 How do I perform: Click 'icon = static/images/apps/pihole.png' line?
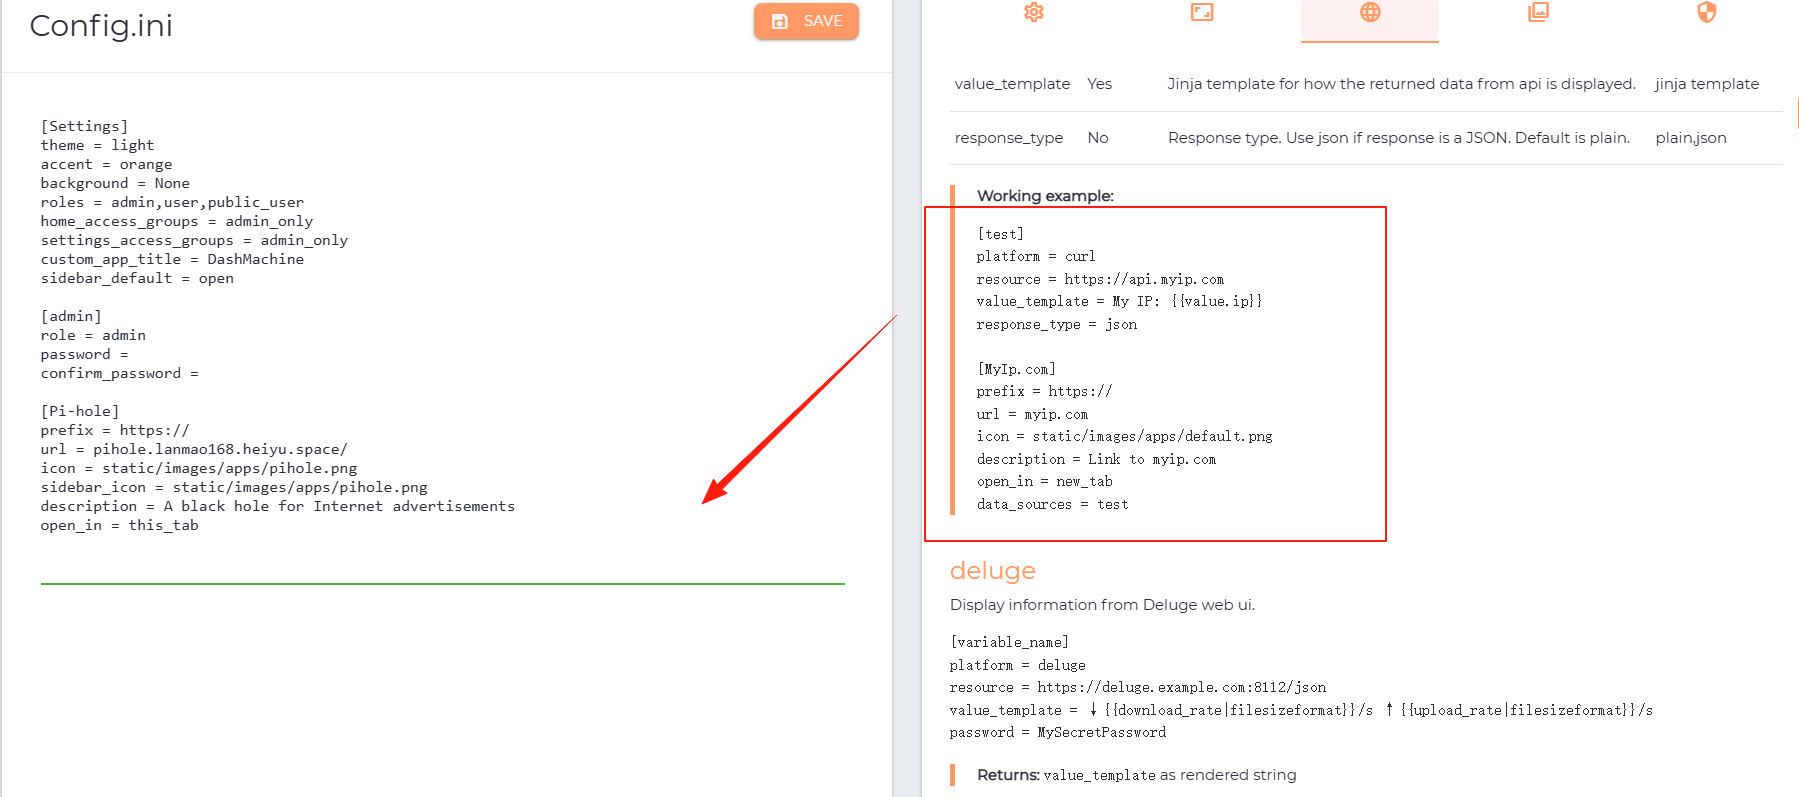(199, 468)
